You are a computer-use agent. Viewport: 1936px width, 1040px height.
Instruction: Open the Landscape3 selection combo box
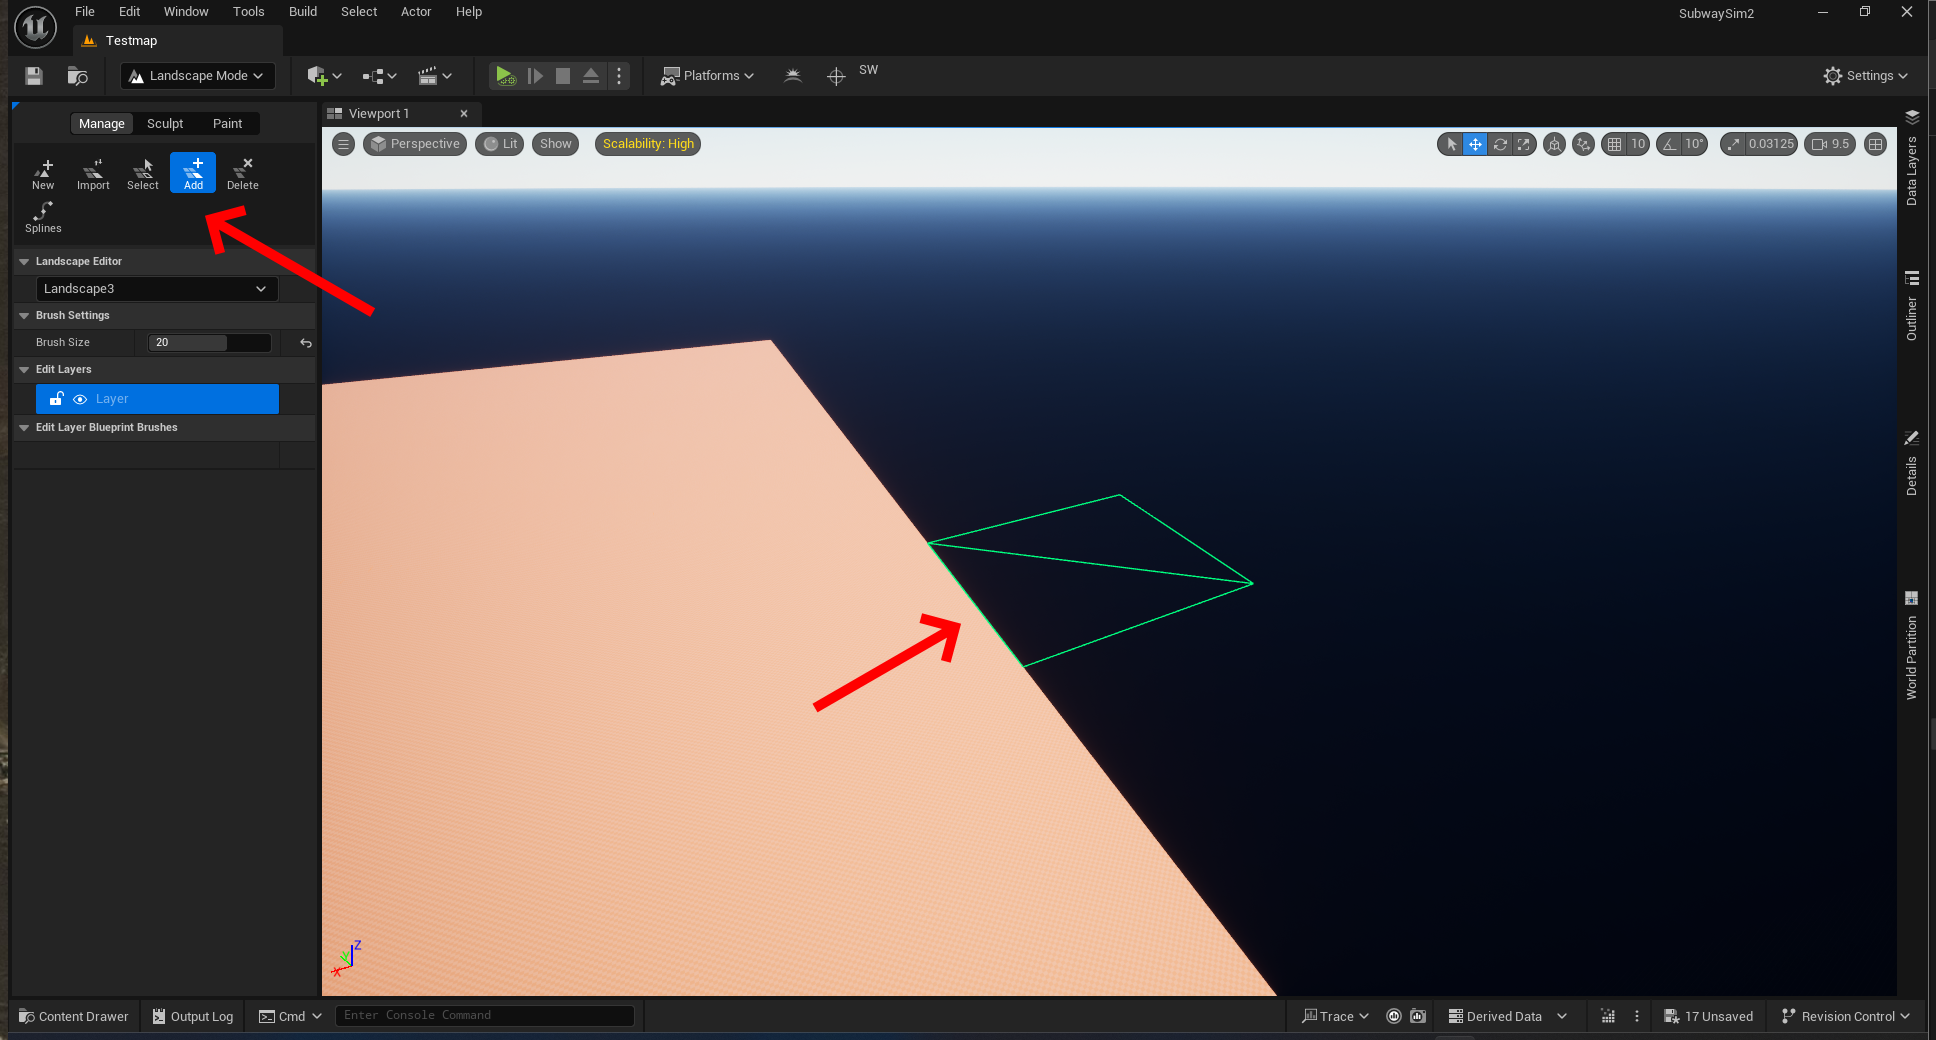click(x=156, y=289)
